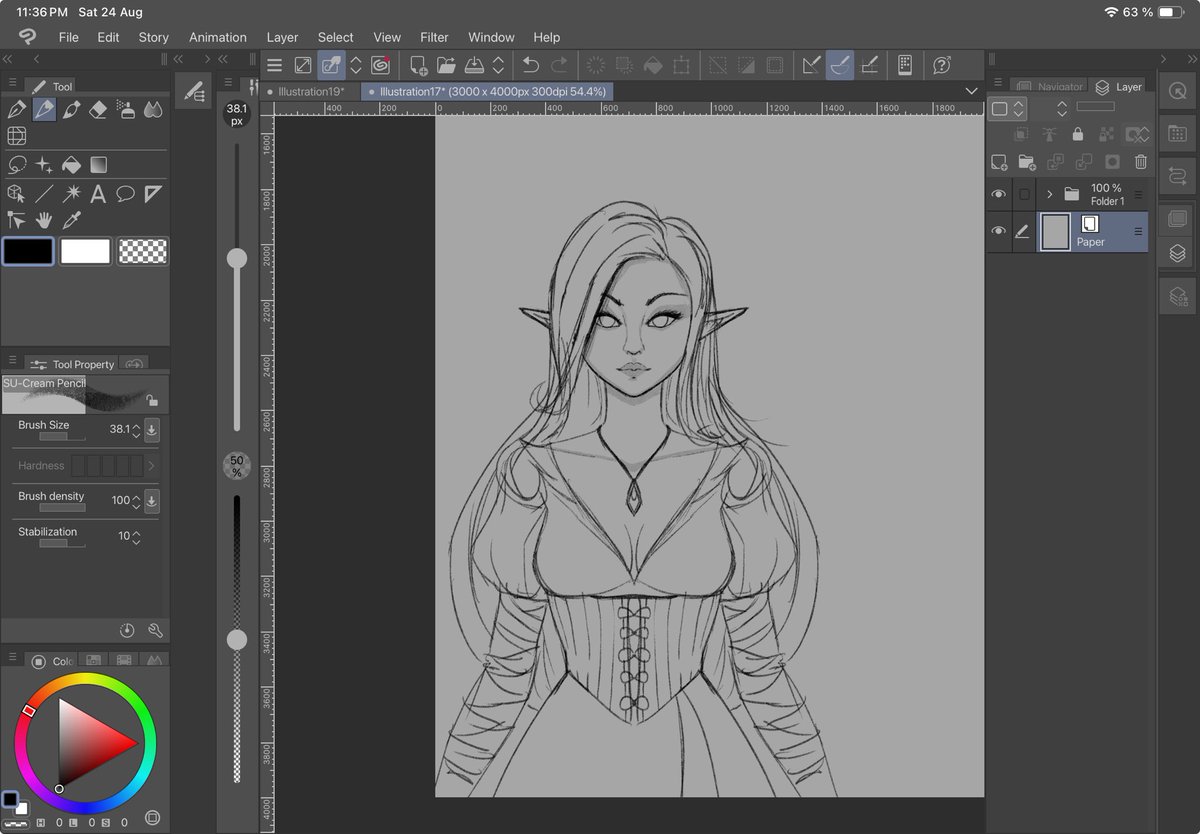Choose the Brush tool
Image resolution: width=1200 pixels, height=834 pixels.
[71, 109]
